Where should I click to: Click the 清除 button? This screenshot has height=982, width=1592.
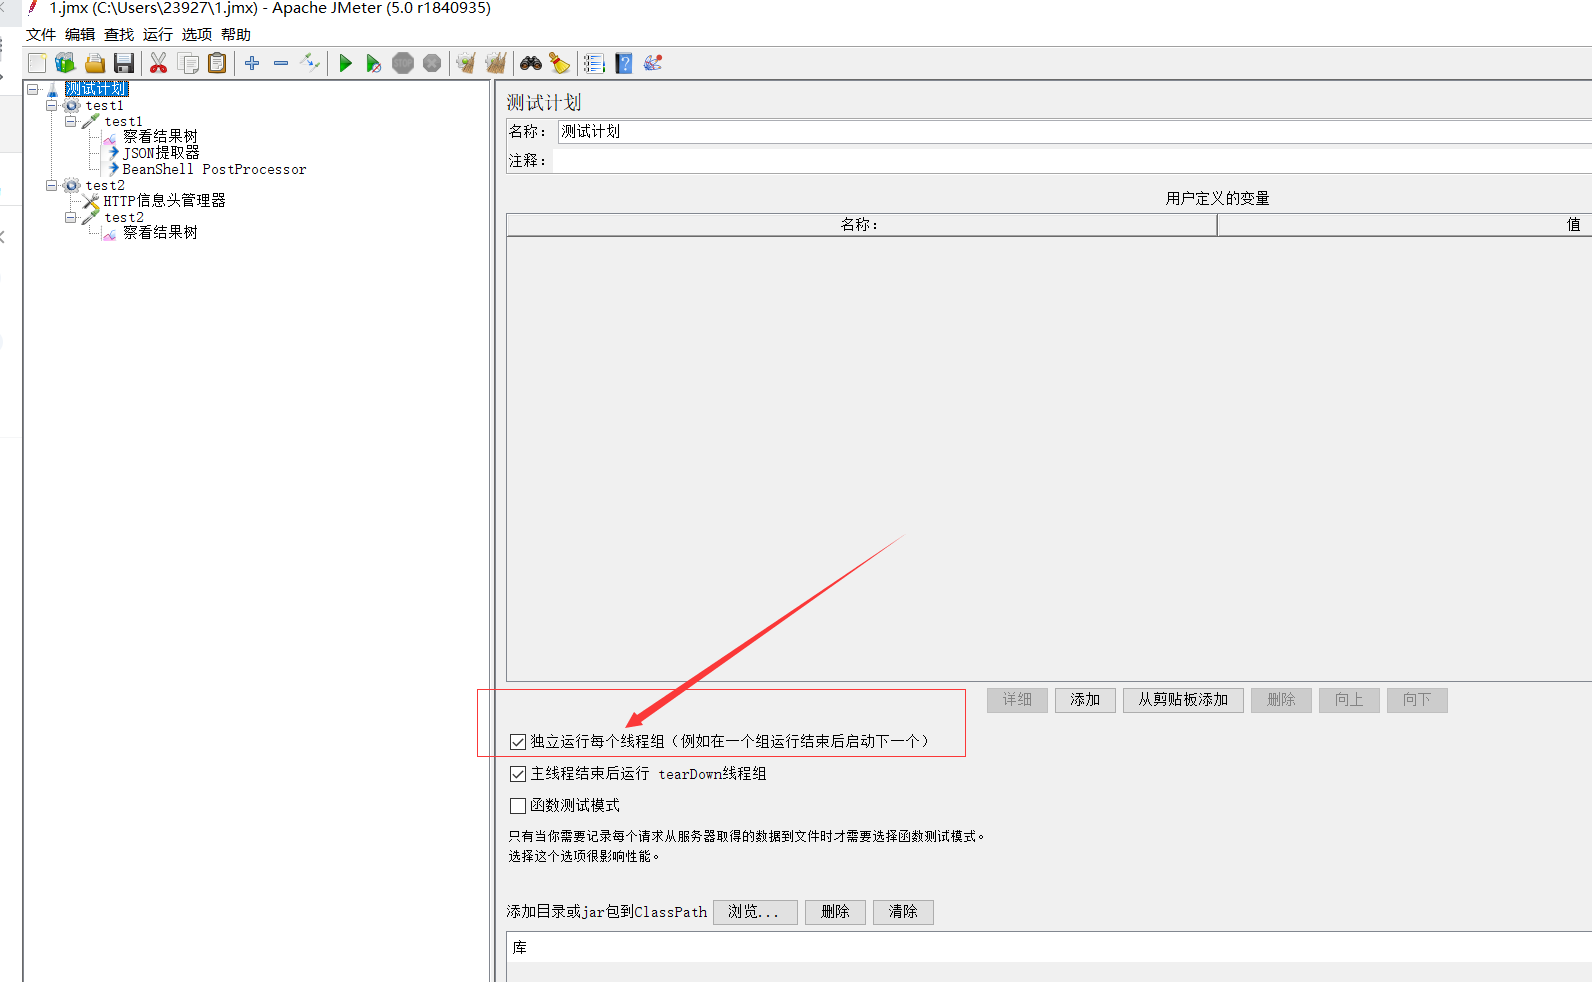coord(903,912)
